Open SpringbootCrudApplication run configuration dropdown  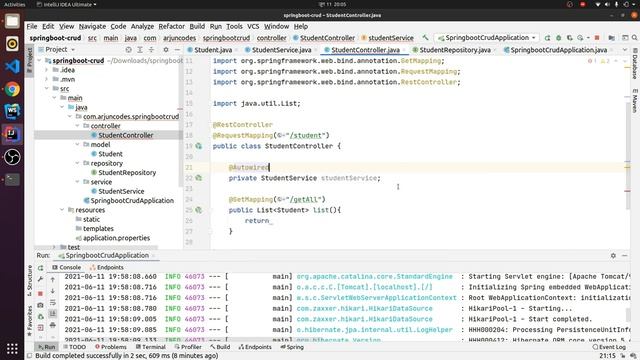pos(487,38)
